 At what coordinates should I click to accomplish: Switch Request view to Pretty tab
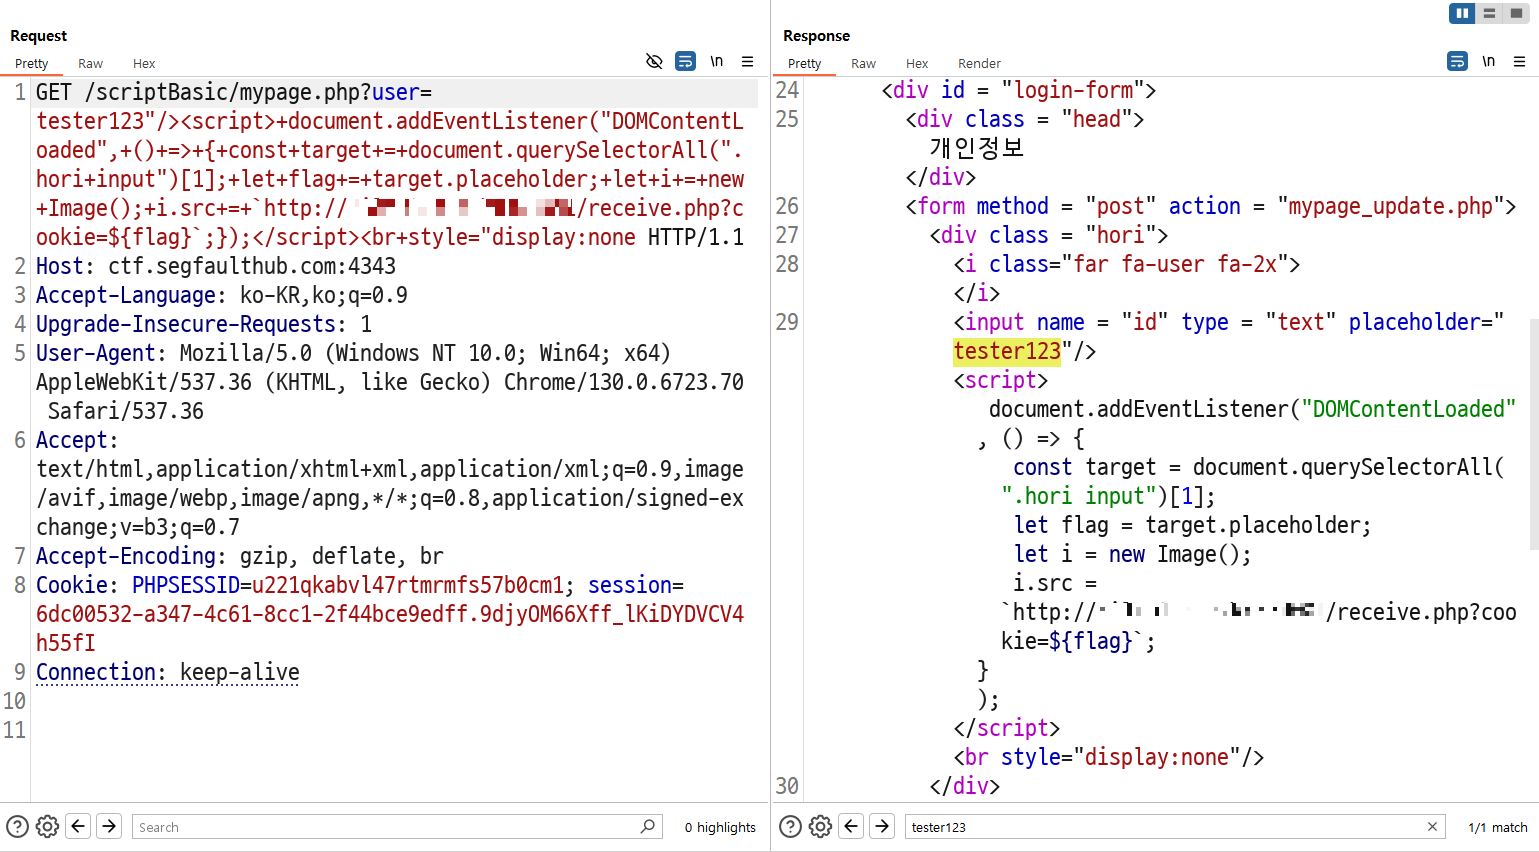click(32, 63)
